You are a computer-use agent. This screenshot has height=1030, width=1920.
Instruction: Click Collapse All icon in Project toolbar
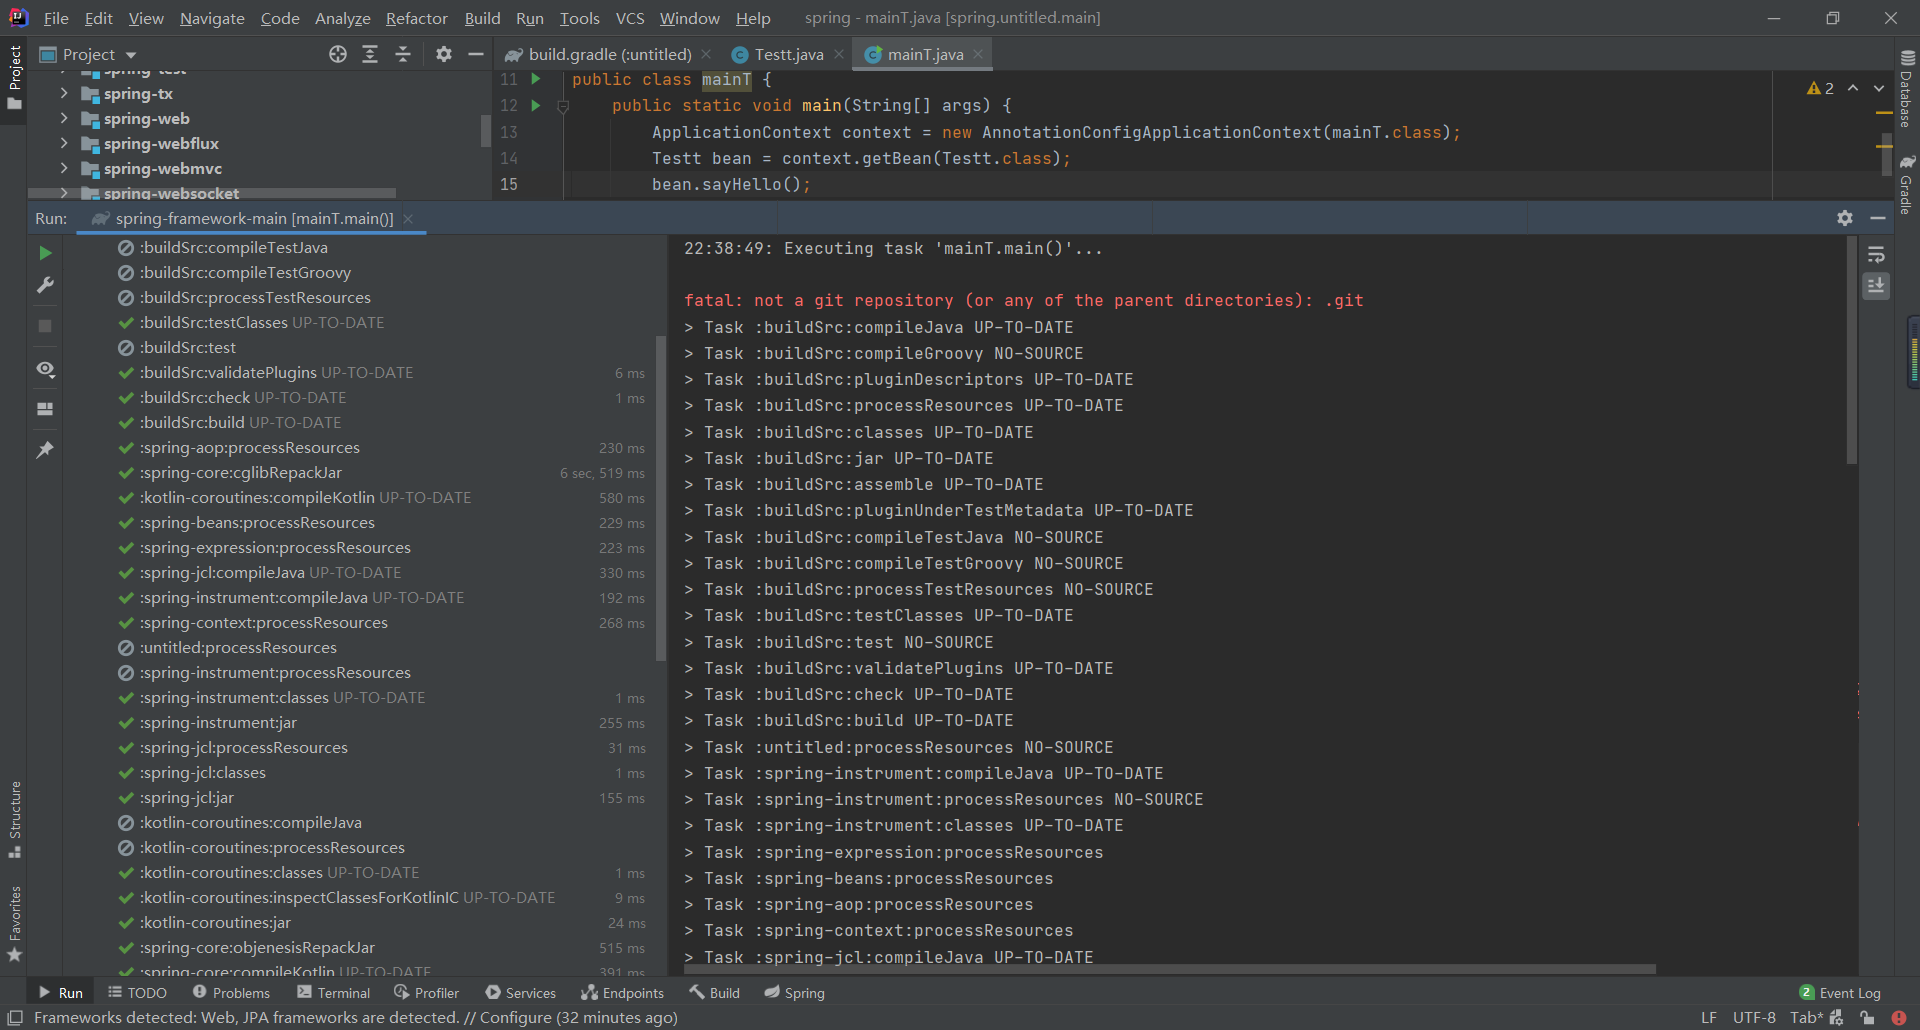(x=403, y=54)
